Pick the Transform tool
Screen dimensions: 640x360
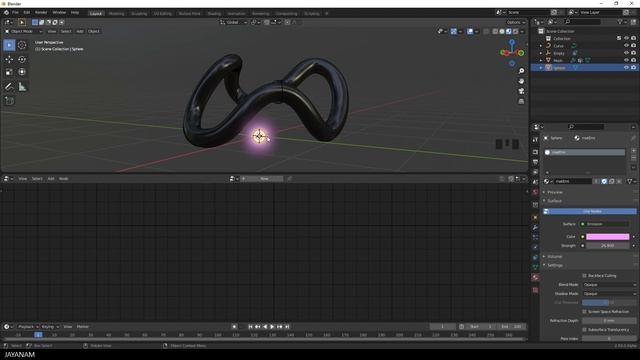pyautogui.click(x=22, y=72)
